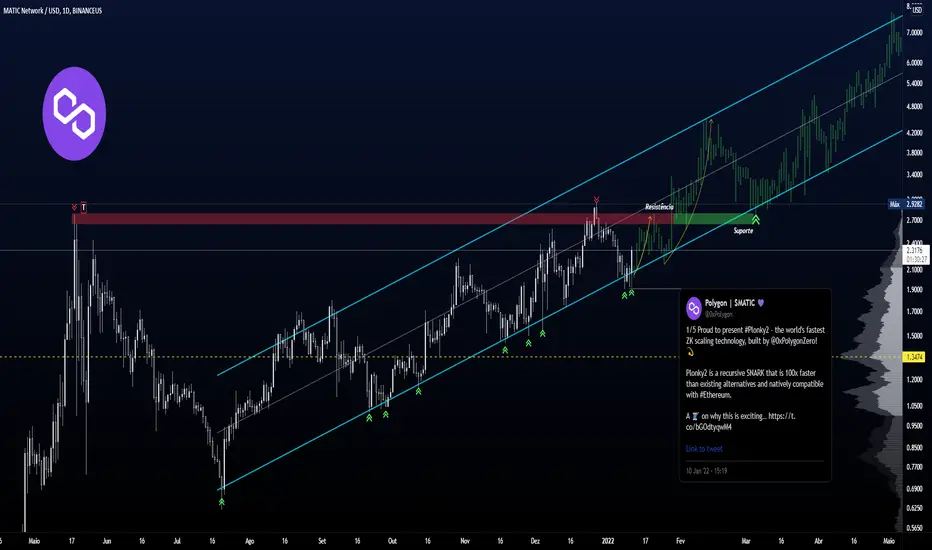Image resolution: width=932 pixels, height=550 pixels.
Task: Click the 5.4000 price axis label
Action: click(914, 84)
